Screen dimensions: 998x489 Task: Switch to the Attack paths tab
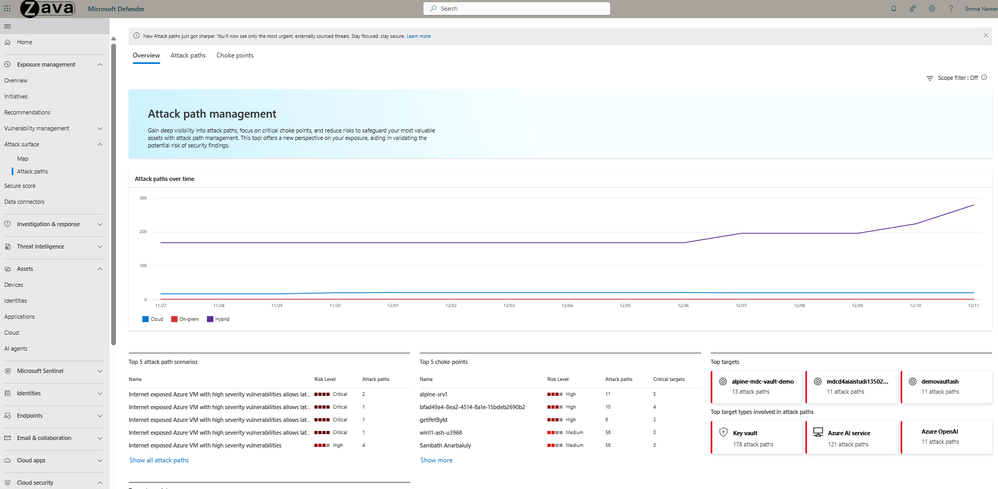click(188, 55)
